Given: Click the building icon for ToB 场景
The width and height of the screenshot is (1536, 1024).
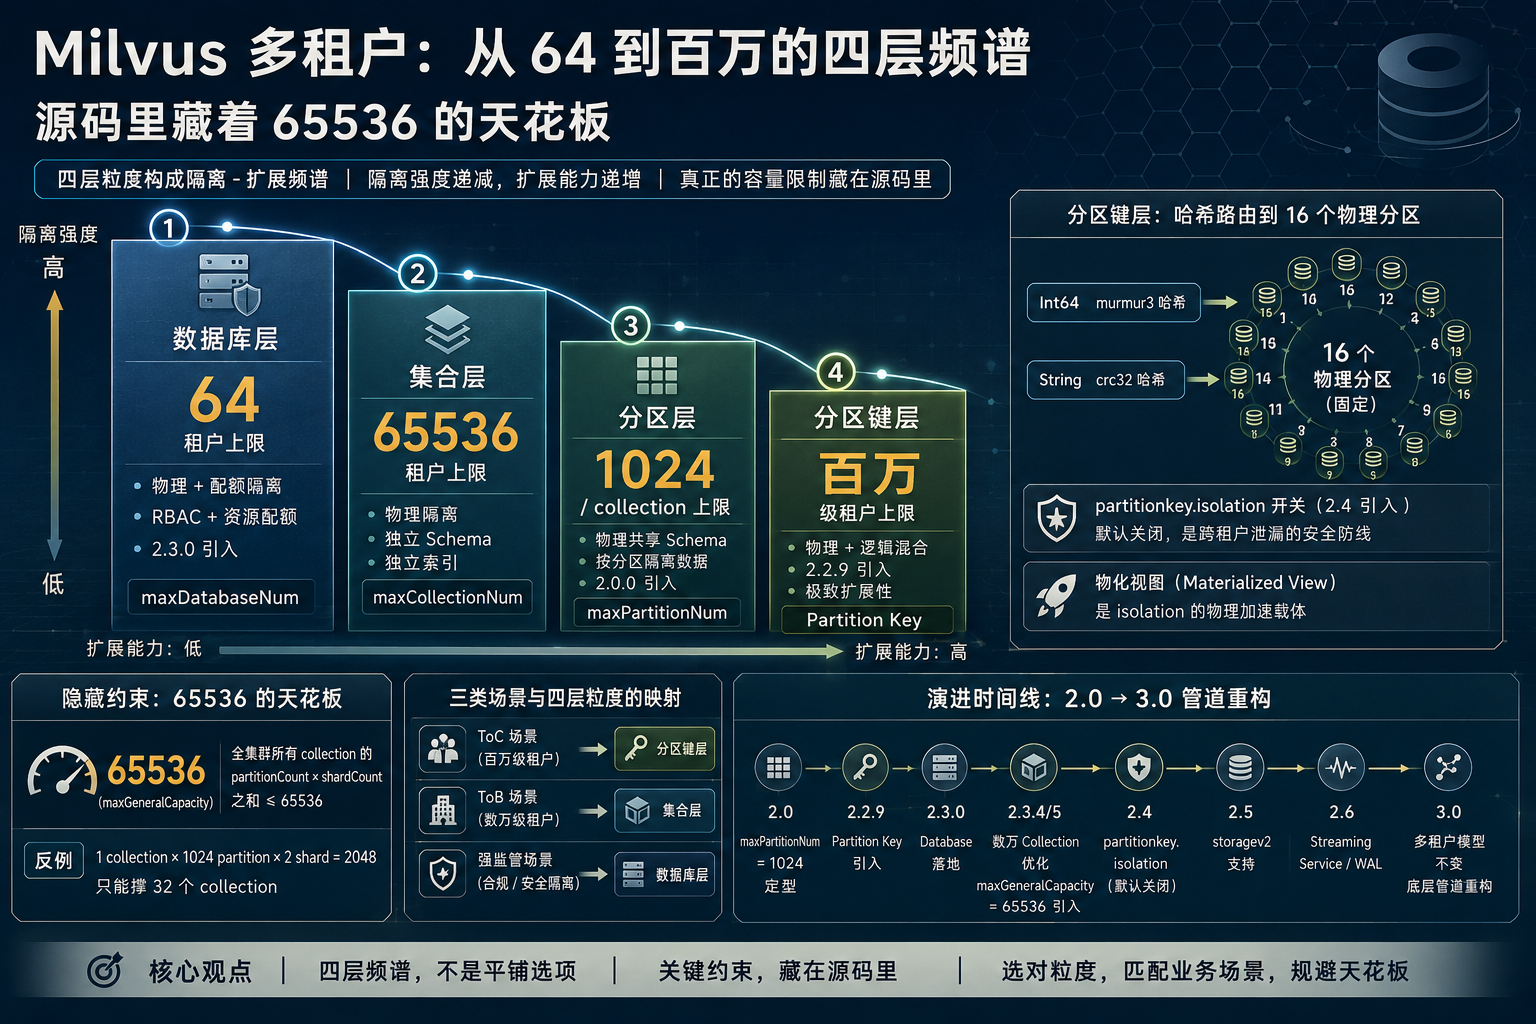Looking at the screenshot, I should [x=443, y=810].
